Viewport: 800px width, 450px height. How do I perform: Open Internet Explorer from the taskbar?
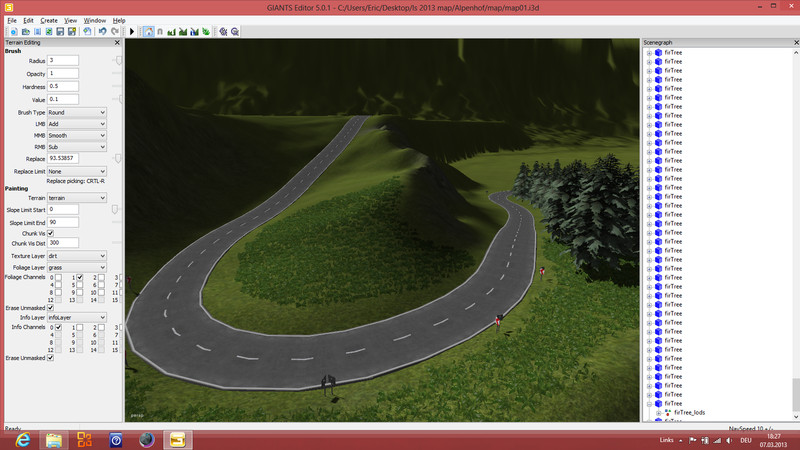pyautogui.click(x=23, y=440)
